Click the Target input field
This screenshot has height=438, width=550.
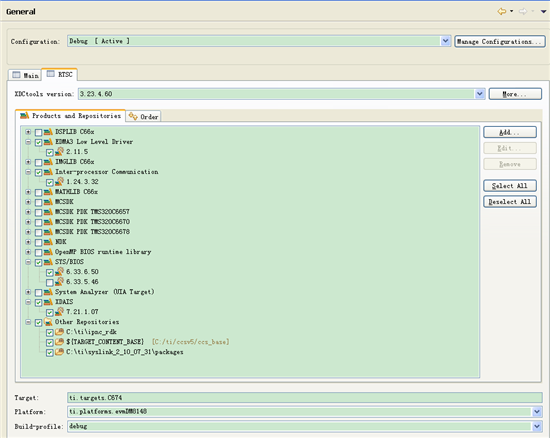pyautogui.click(x=304, y=398)
